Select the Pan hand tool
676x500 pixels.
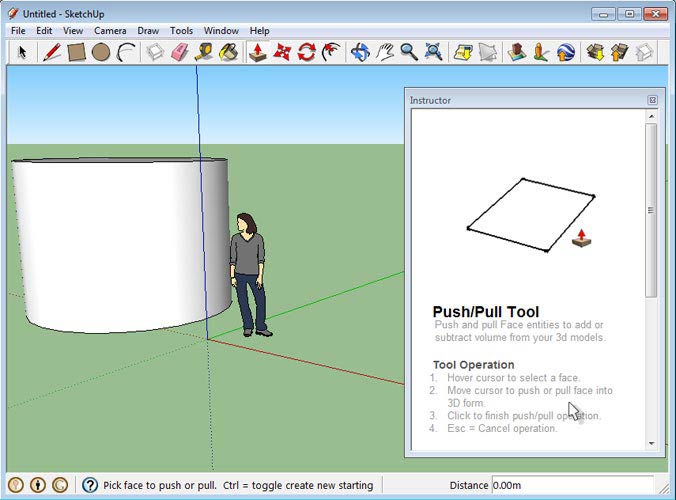(384, 51)
